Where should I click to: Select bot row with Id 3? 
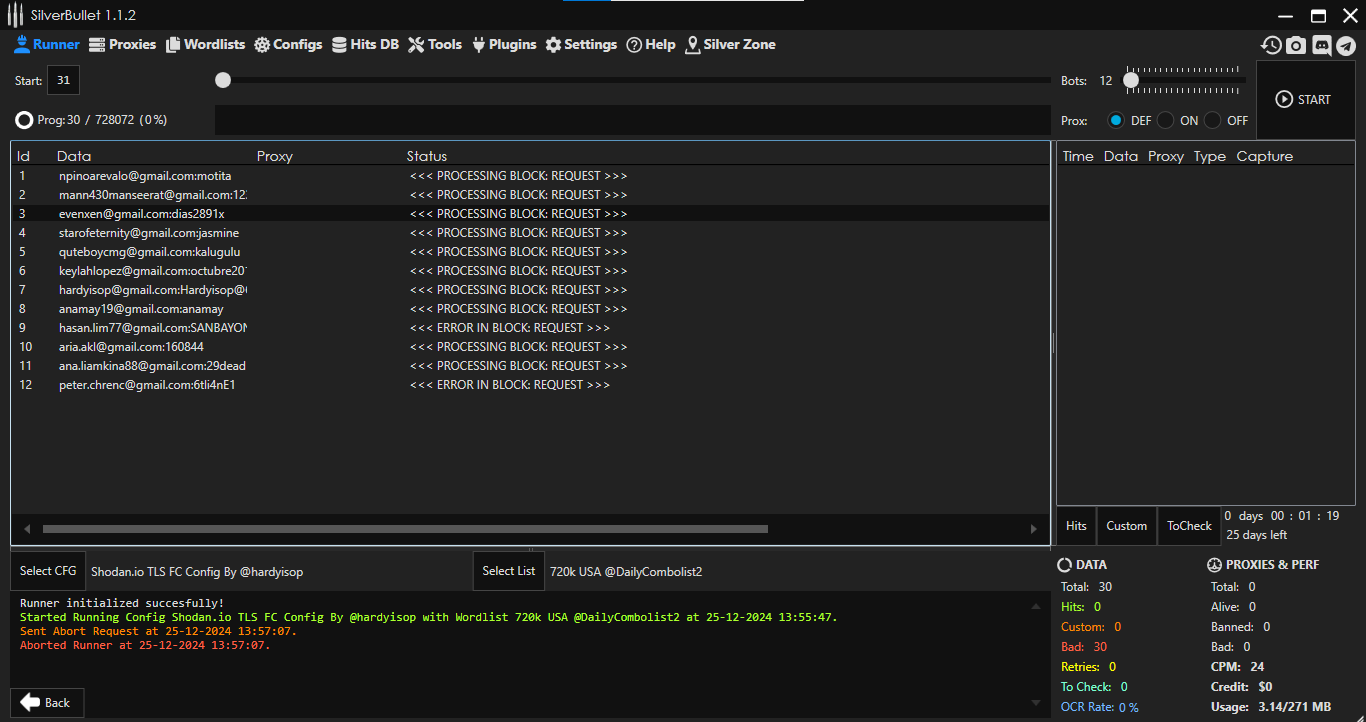click(530, 214)
